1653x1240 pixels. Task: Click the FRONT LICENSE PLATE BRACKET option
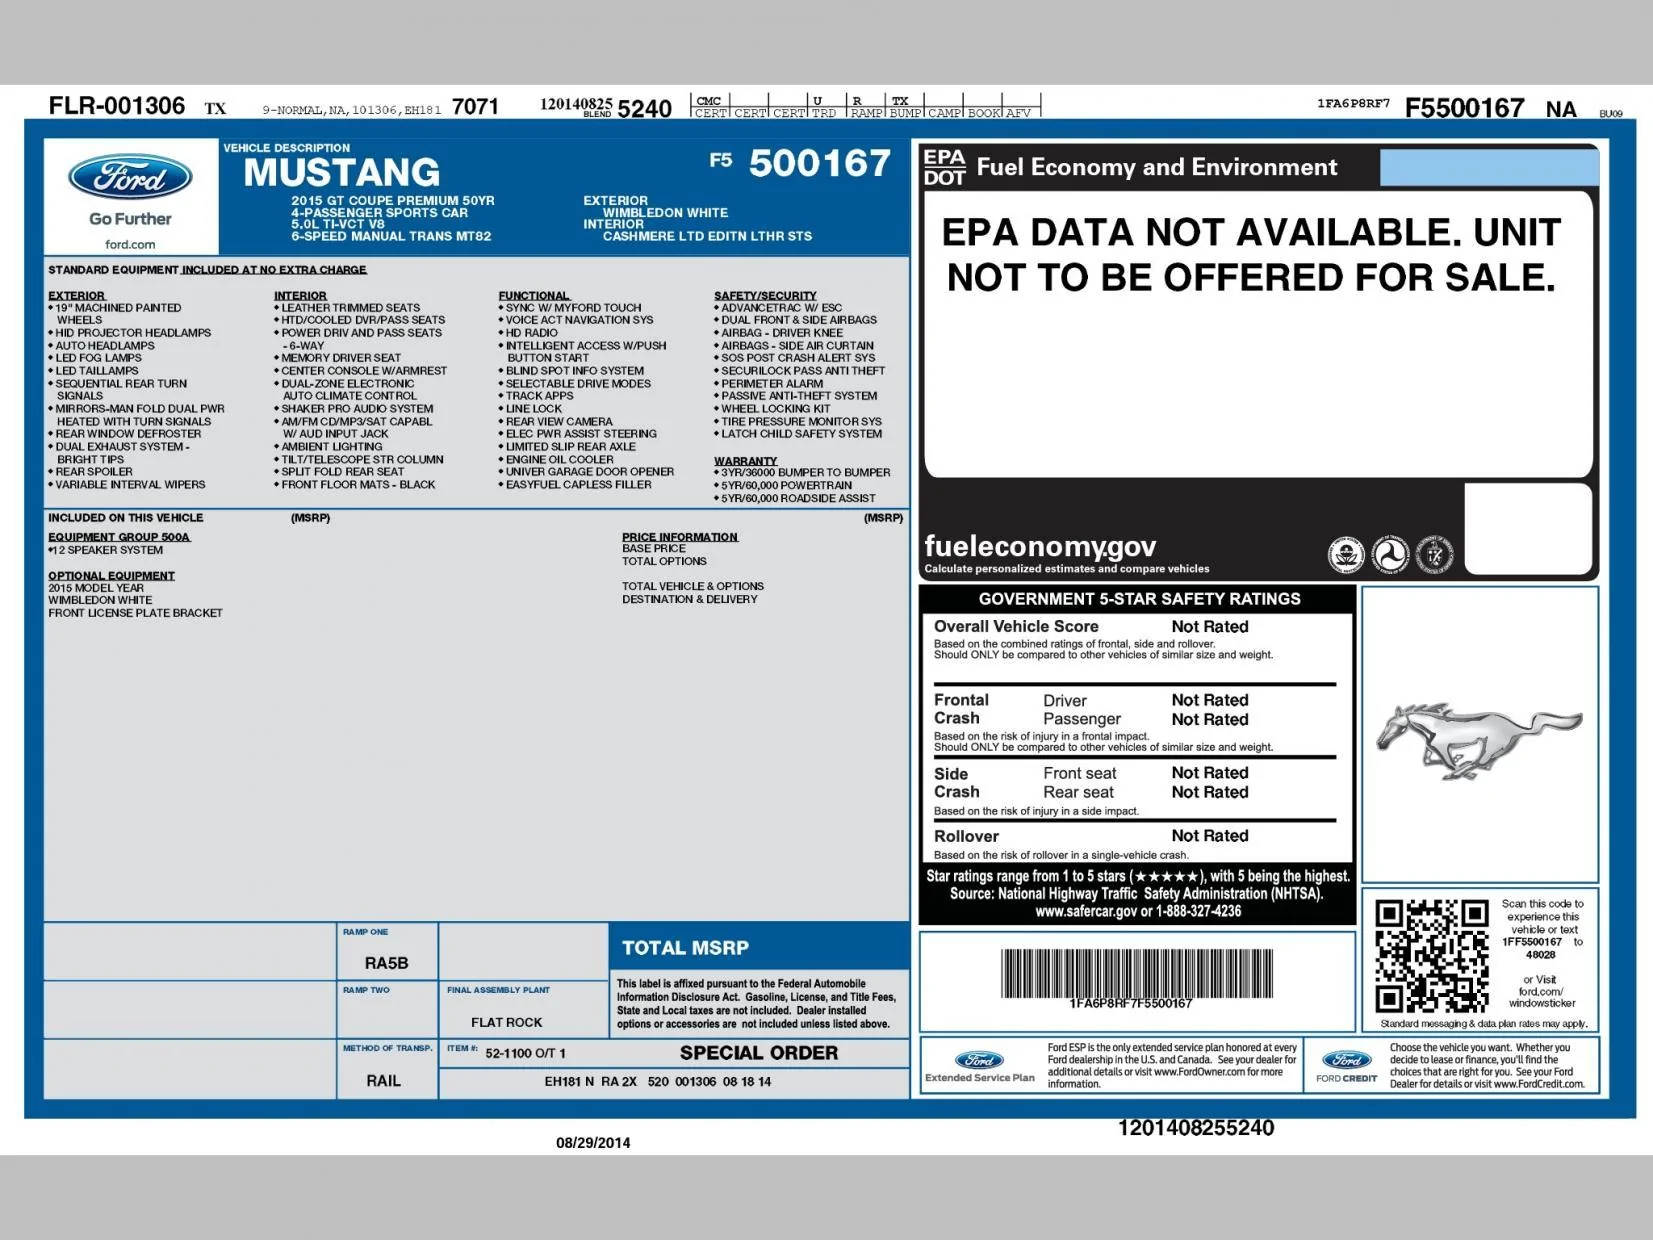tap(135, 613)
